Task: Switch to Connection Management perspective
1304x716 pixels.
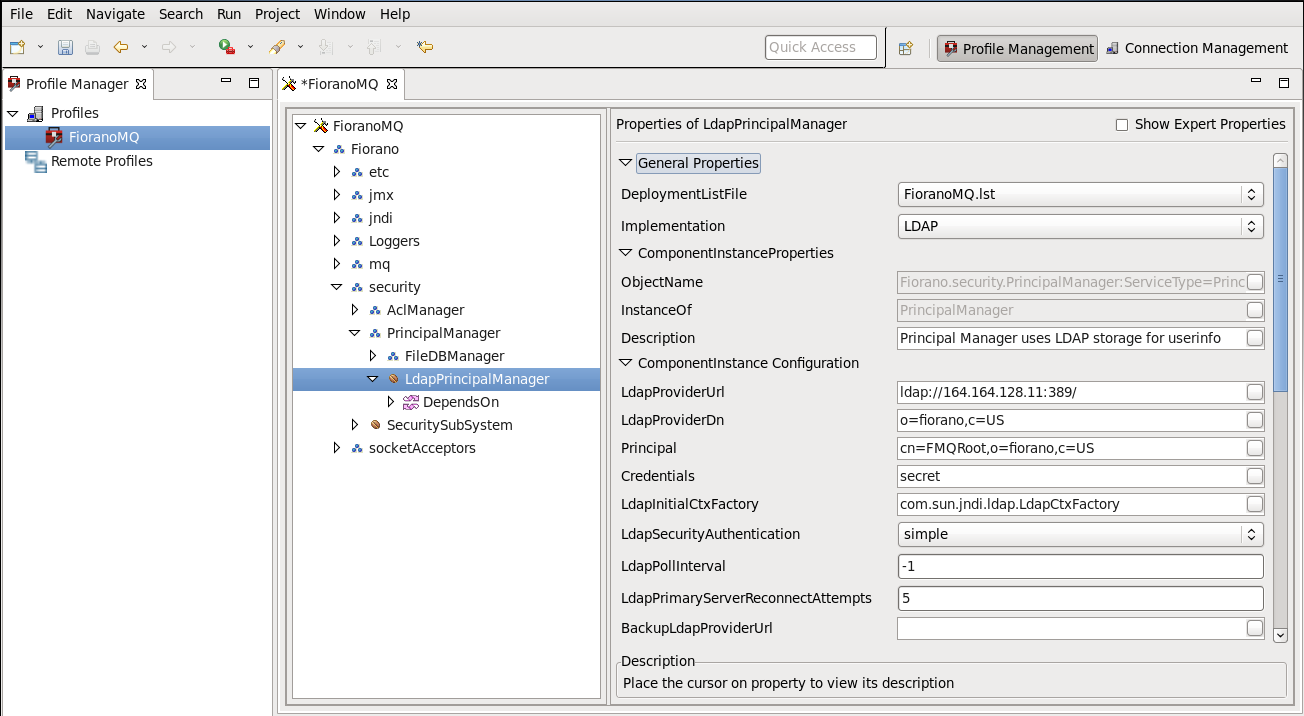Action: pyautogui.click(x=1197, y=48)
